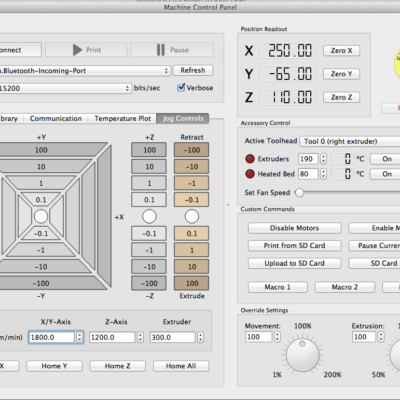400x400 pixels.
Task: Jog +Y by 100
Action: [41, 150]
